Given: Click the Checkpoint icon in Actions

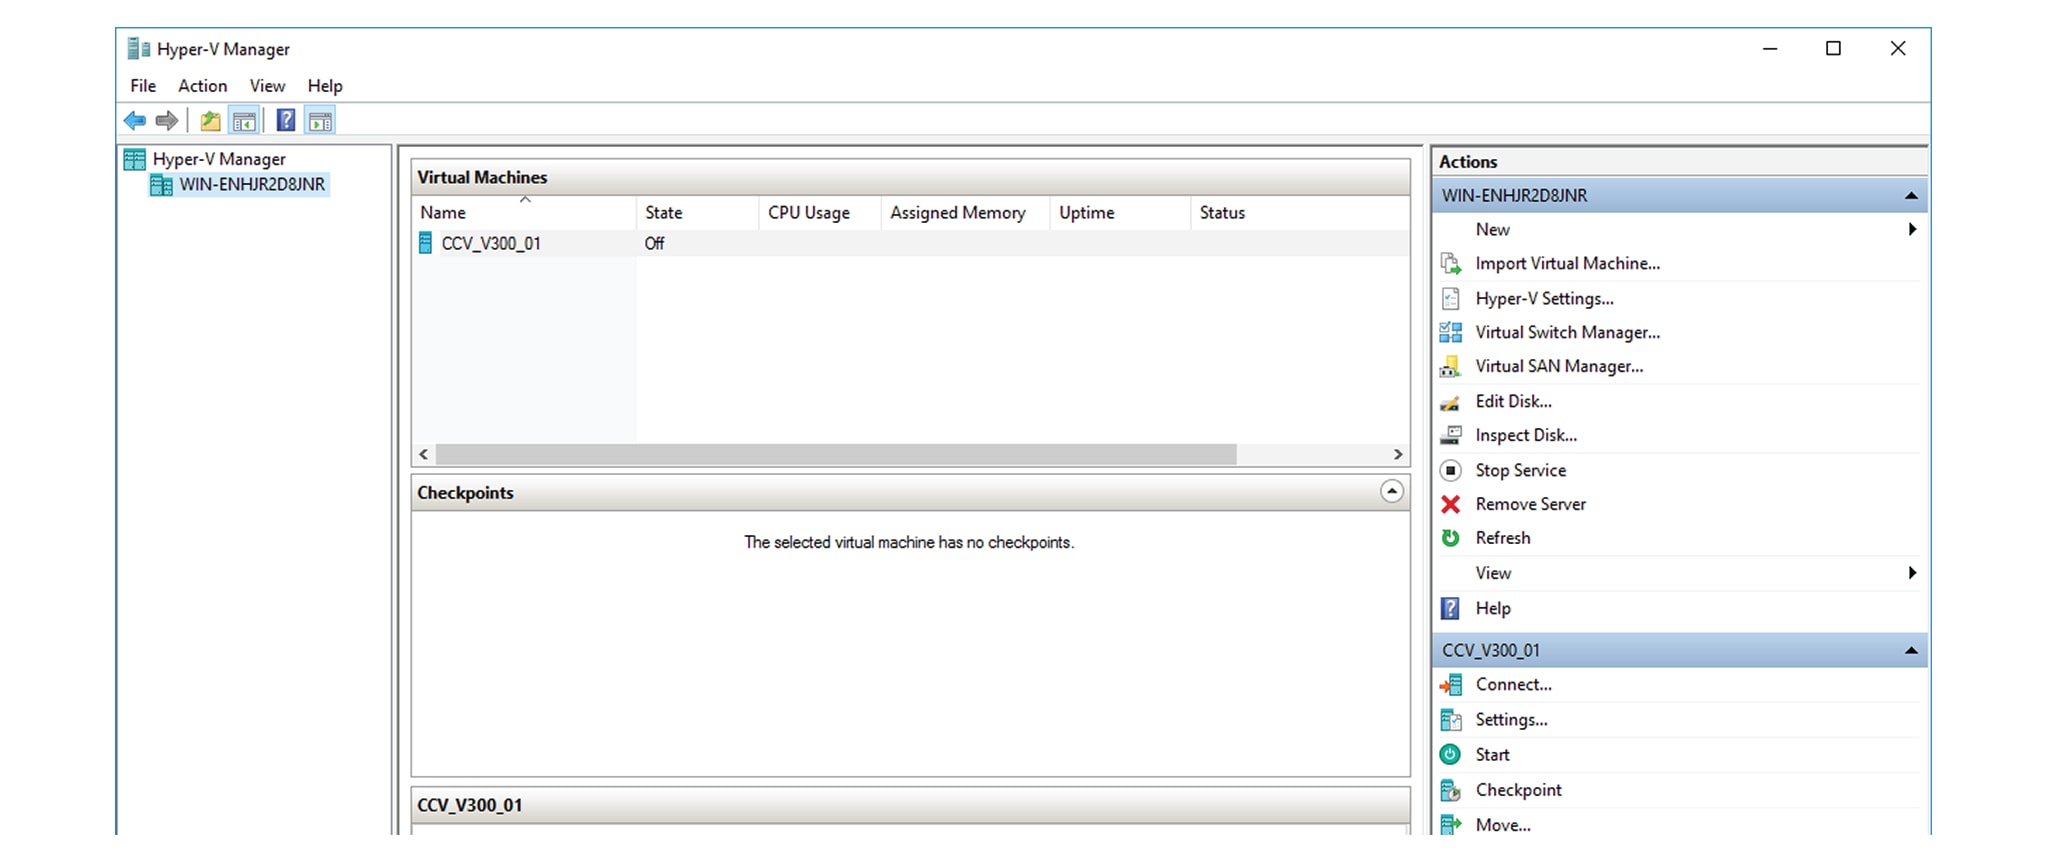Looking at the screenshot, I should tap(1450, 790).
